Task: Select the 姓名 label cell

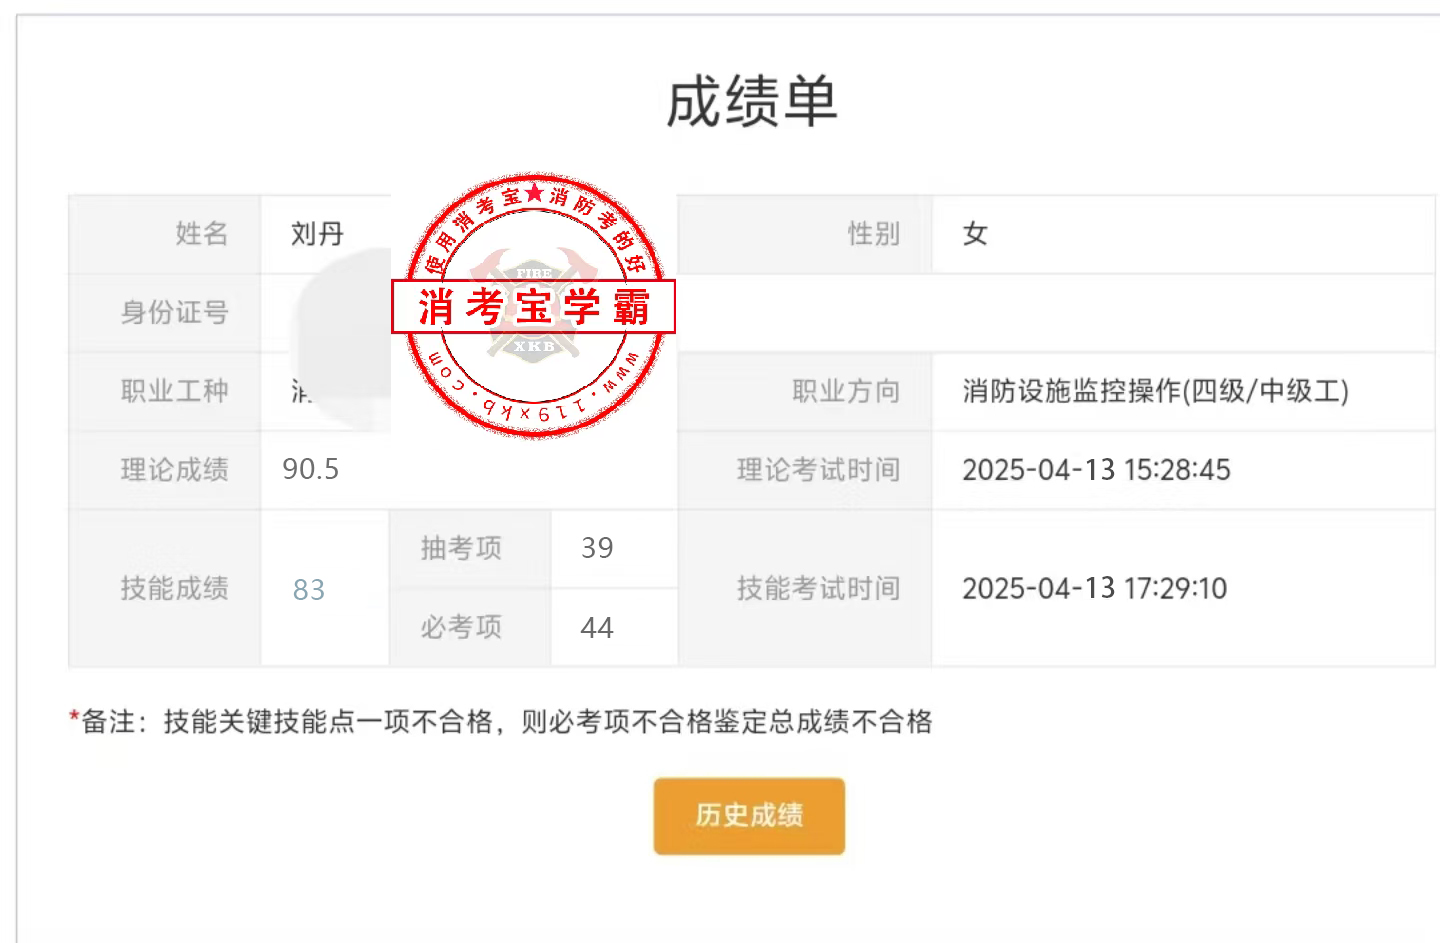Action: click(165, 234)
